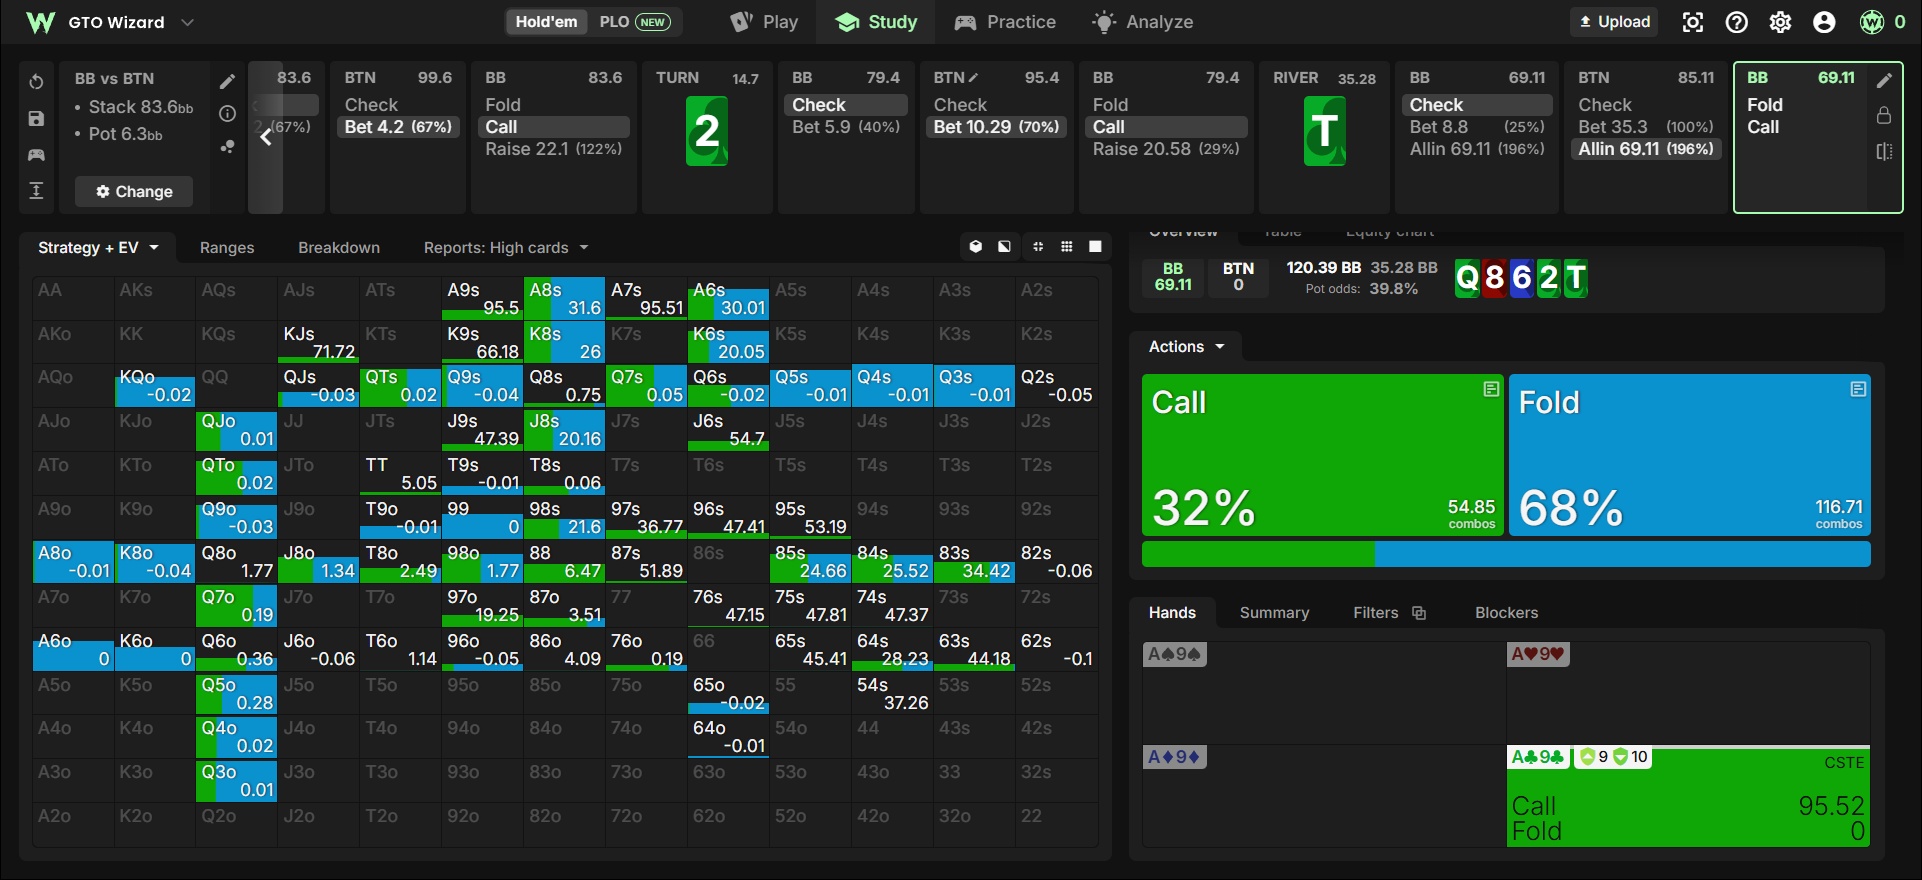Click the expand icon on the Fold action card
Image resolution: width=1922 pixels, height=880 pixels.
[x=1858, y=389]
